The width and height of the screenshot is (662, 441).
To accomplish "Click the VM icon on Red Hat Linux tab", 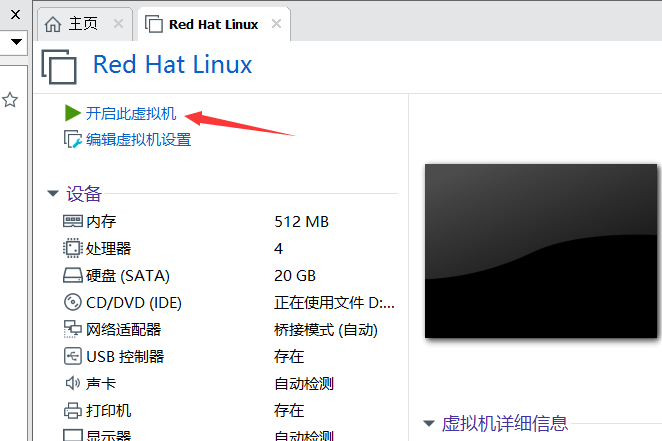I will [154, 24].
